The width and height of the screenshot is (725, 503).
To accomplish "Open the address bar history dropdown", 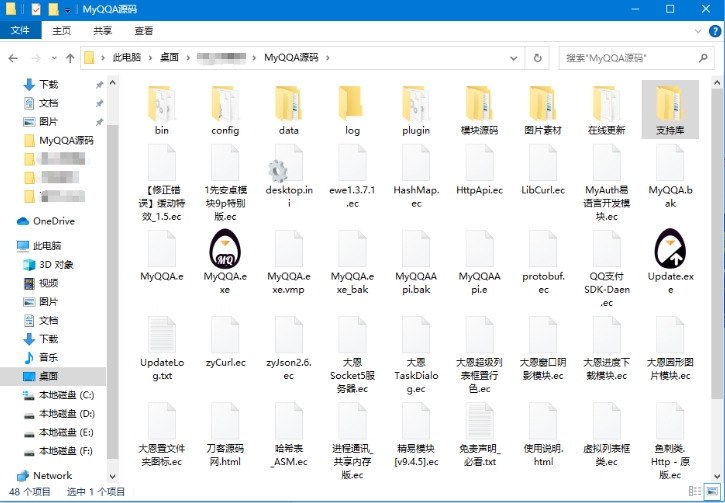I will (513, 58).
